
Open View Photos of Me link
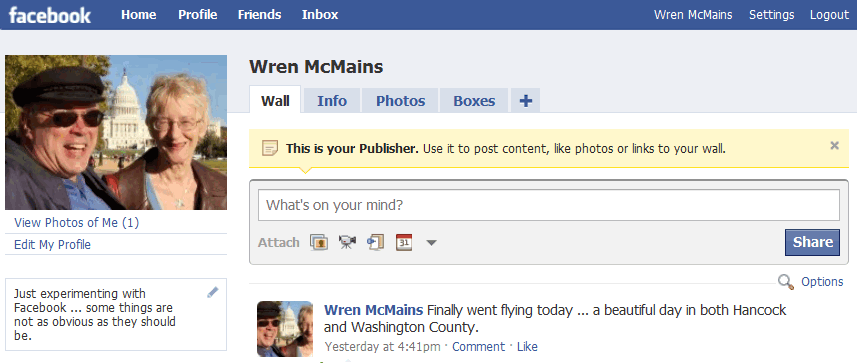[77, 222]
